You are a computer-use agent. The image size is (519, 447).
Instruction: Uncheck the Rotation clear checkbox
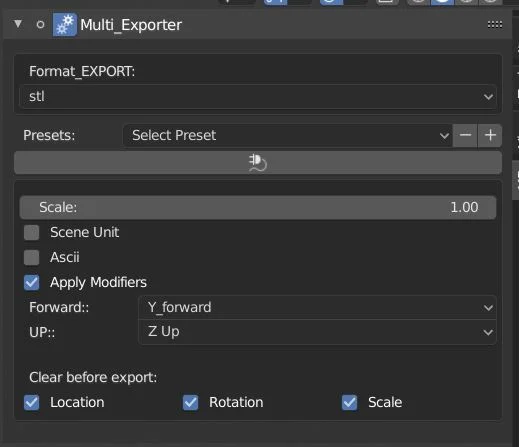click(x=190, y=402)
